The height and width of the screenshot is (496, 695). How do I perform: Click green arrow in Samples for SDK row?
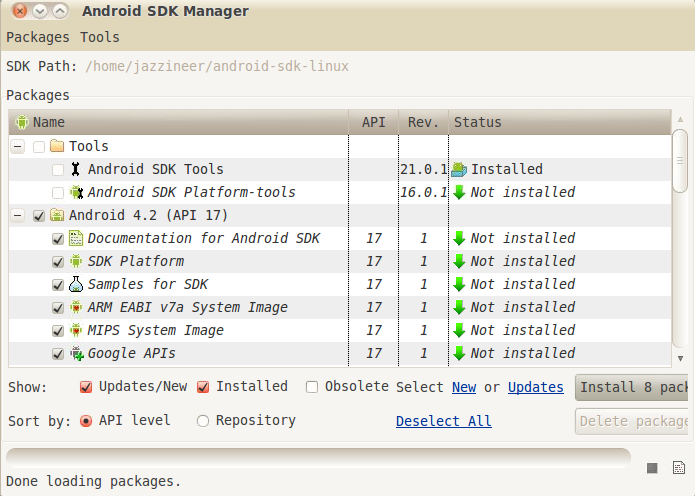(459, 285)
